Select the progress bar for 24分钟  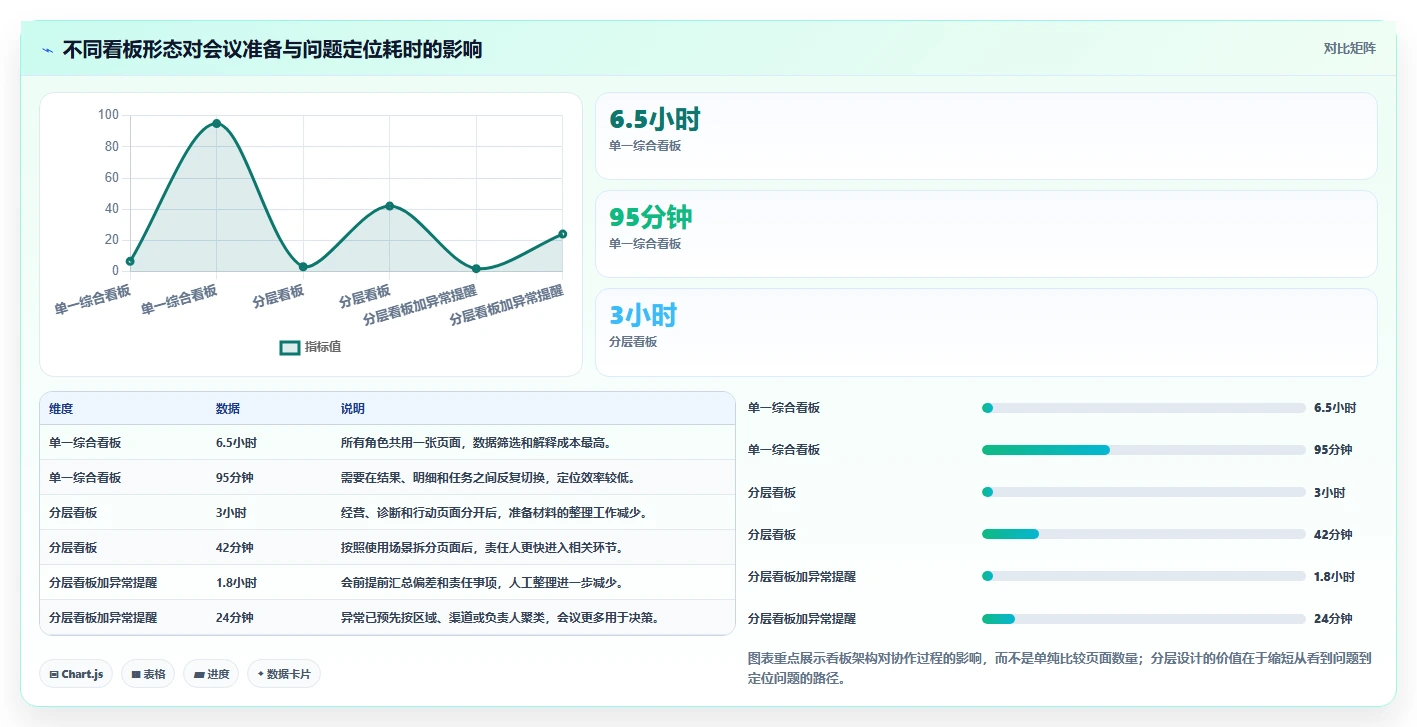click(x=1144, y=619)
